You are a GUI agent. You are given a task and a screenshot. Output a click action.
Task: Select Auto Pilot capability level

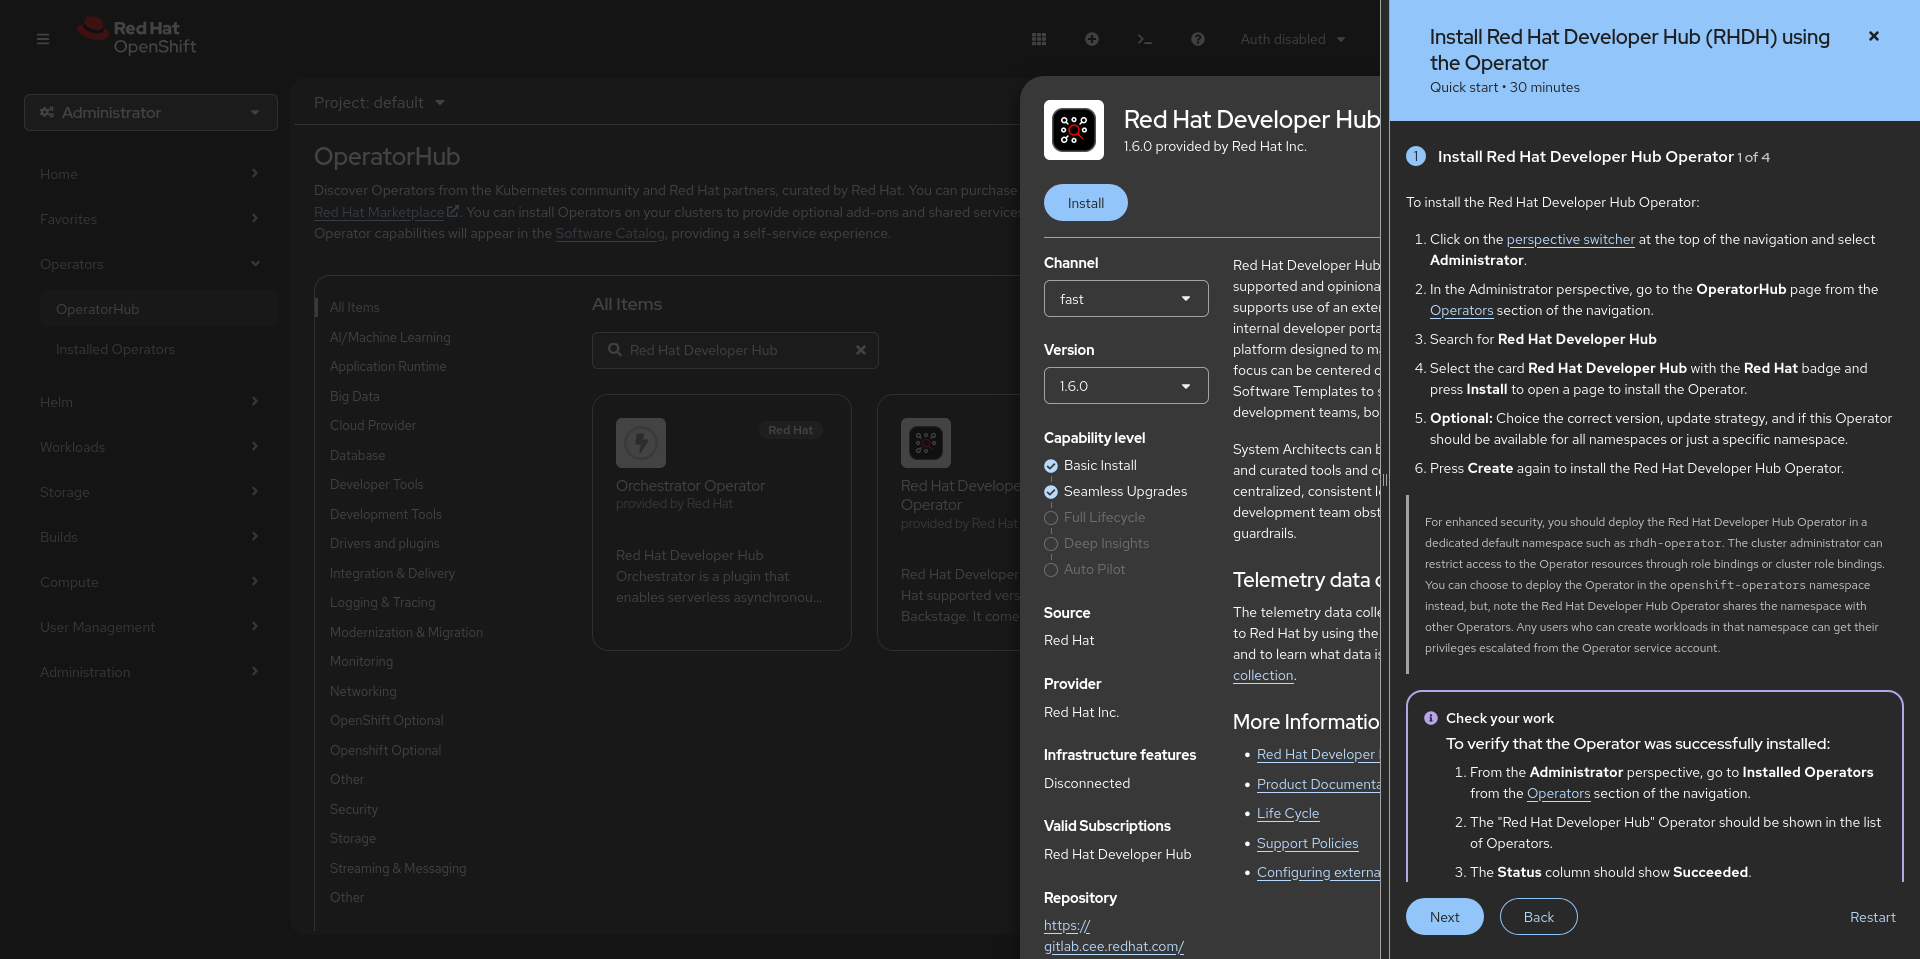point(1084,569)
